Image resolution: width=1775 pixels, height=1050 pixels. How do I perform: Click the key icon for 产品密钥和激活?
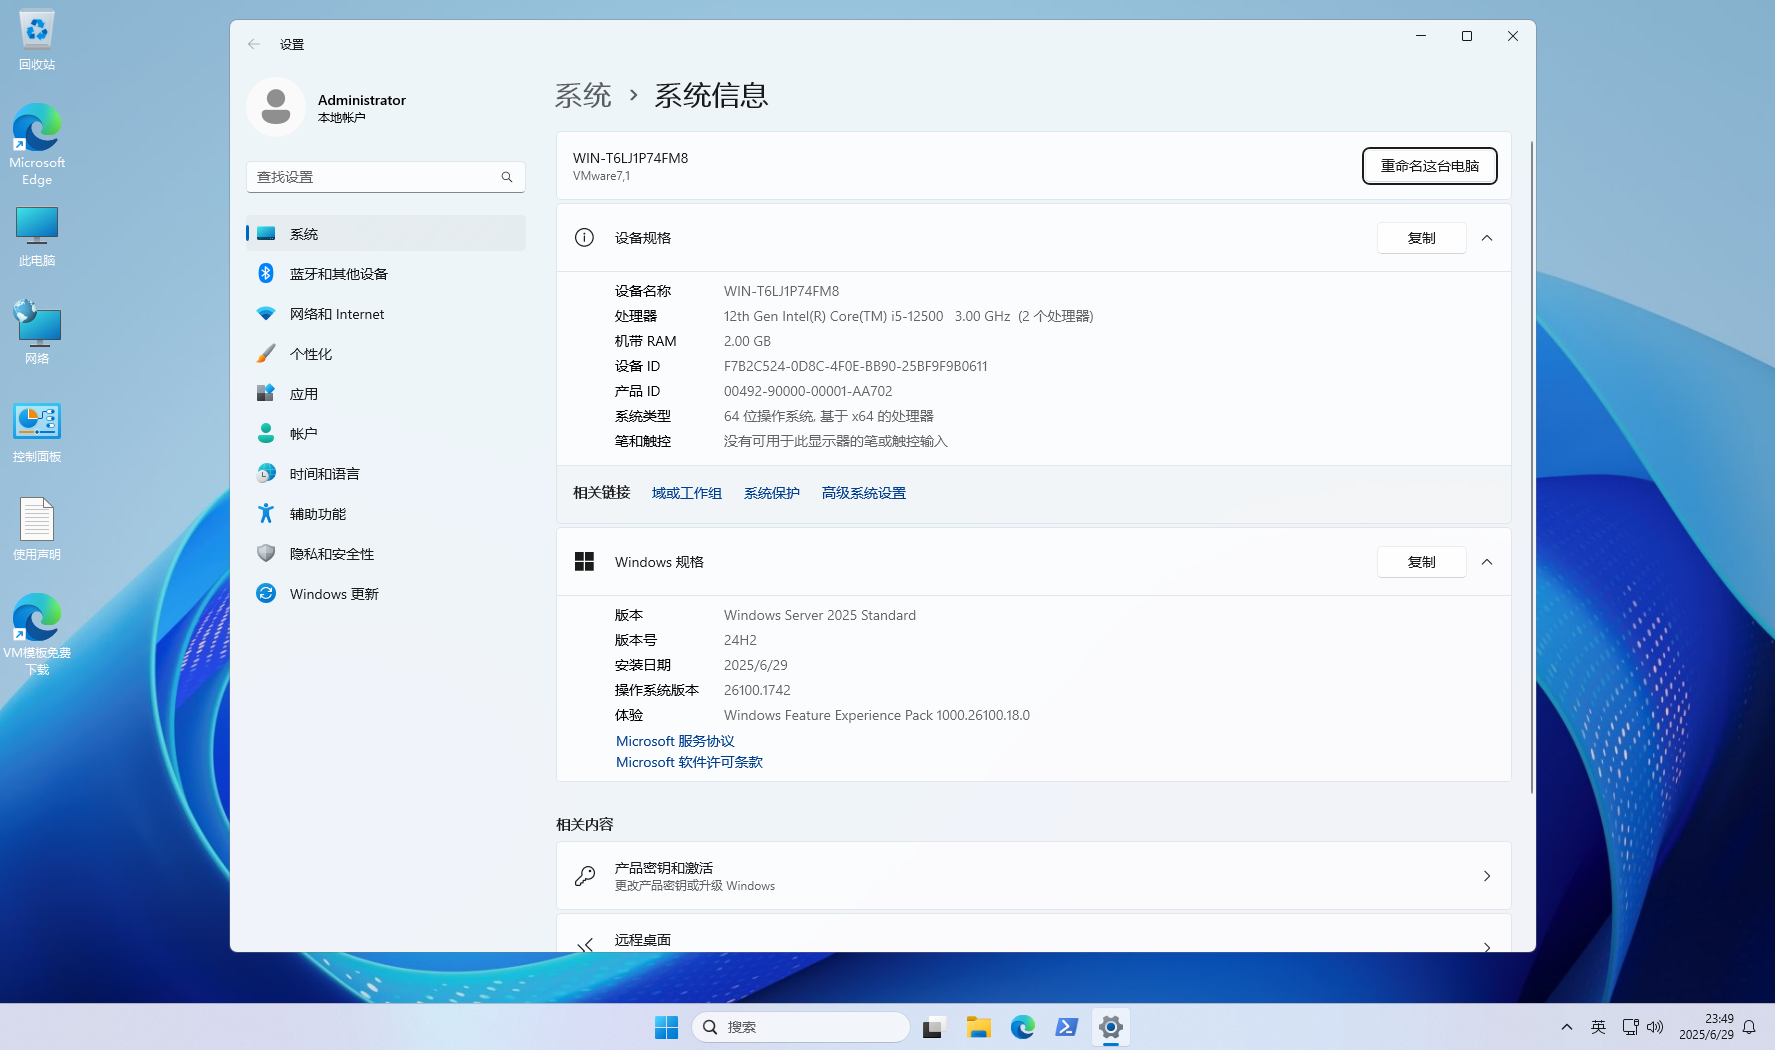point(585,876)
